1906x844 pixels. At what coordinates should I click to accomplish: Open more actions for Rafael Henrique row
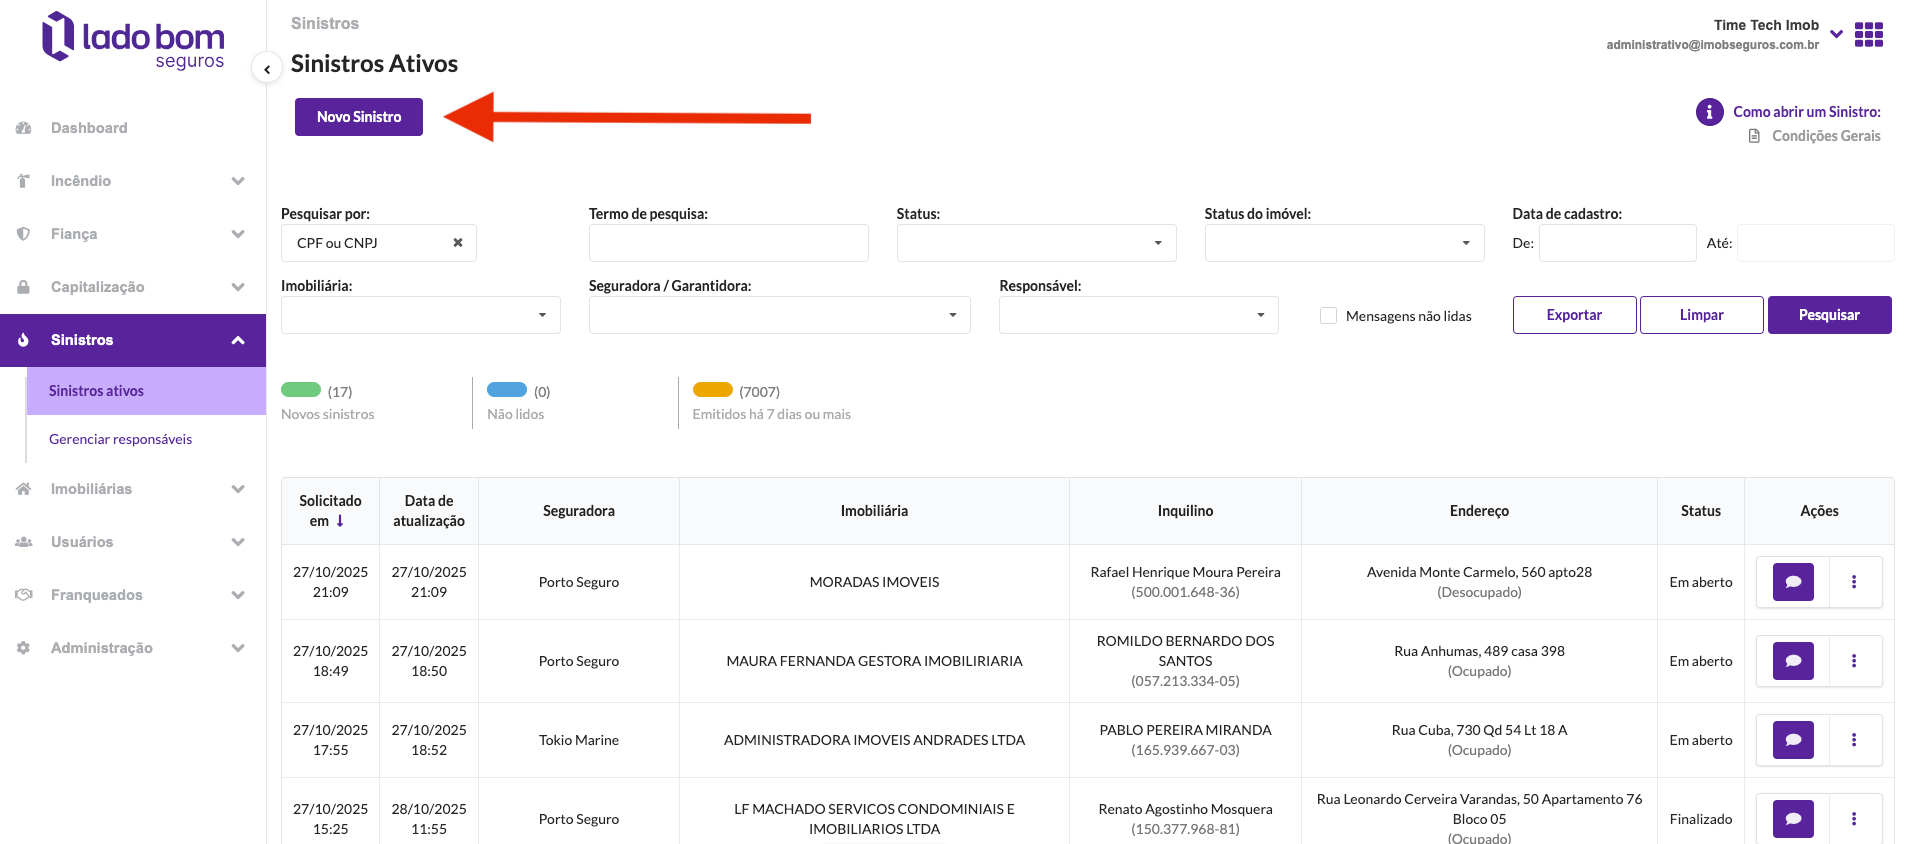[x=1854, y=582]
